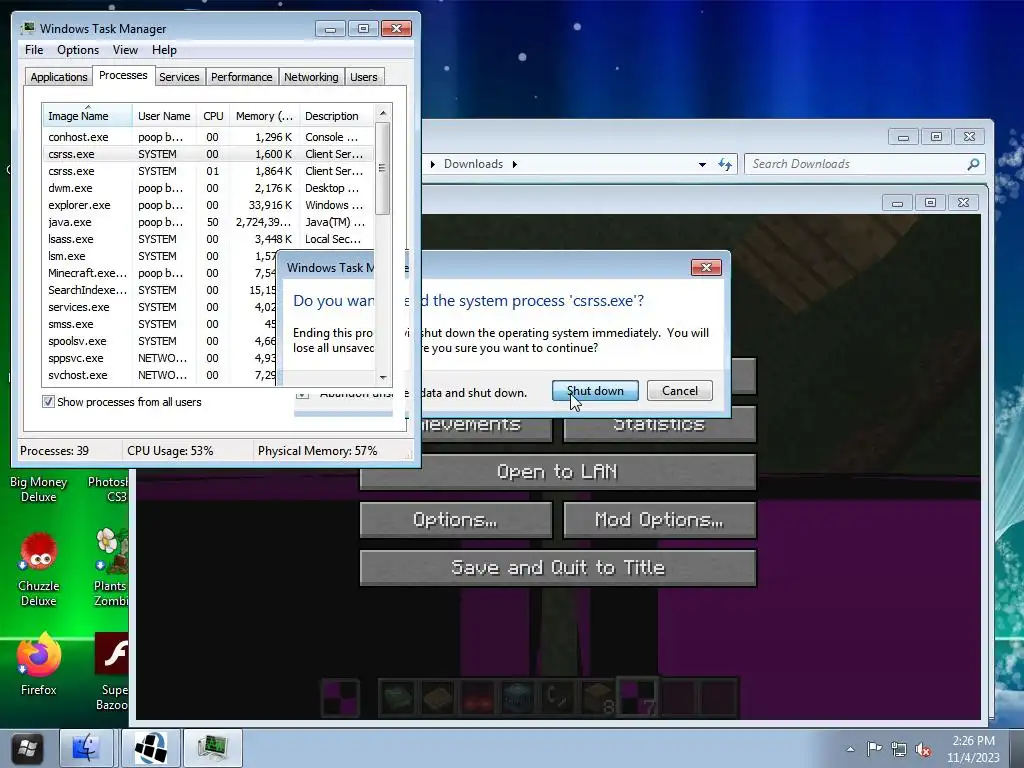Click process list scroll down arrow
The width and height of the screenshot is (1024, 768).
pos(383,377)
